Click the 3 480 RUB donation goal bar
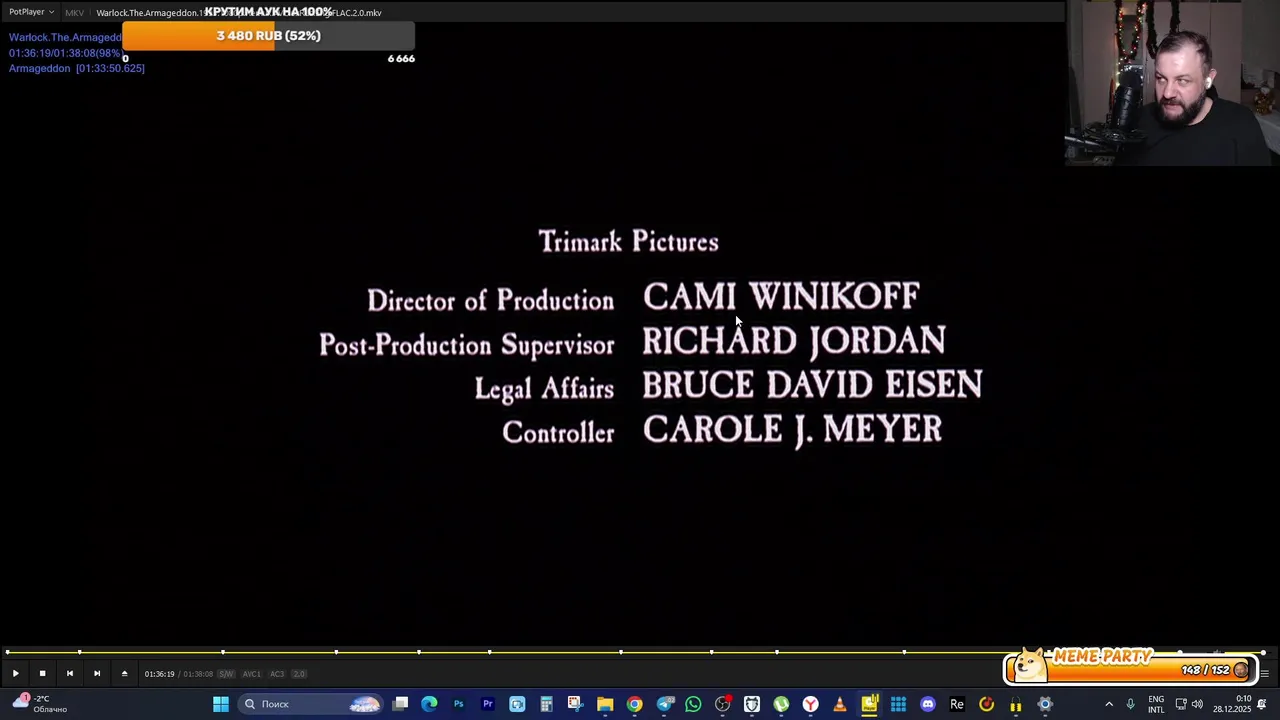 coord(268,36)
